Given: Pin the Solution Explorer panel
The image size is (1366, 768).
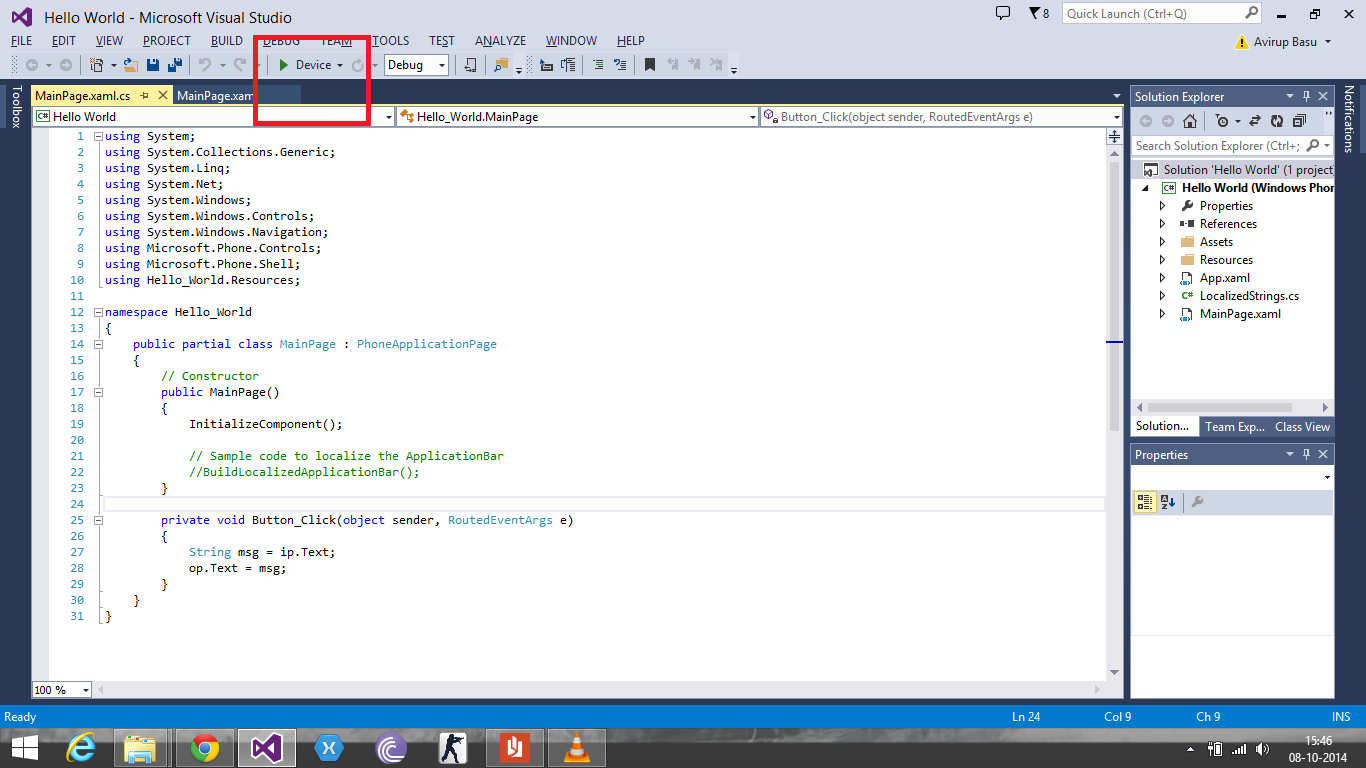Looking at the screenshot, I should pyautogui.click(x=1306, y=96).
